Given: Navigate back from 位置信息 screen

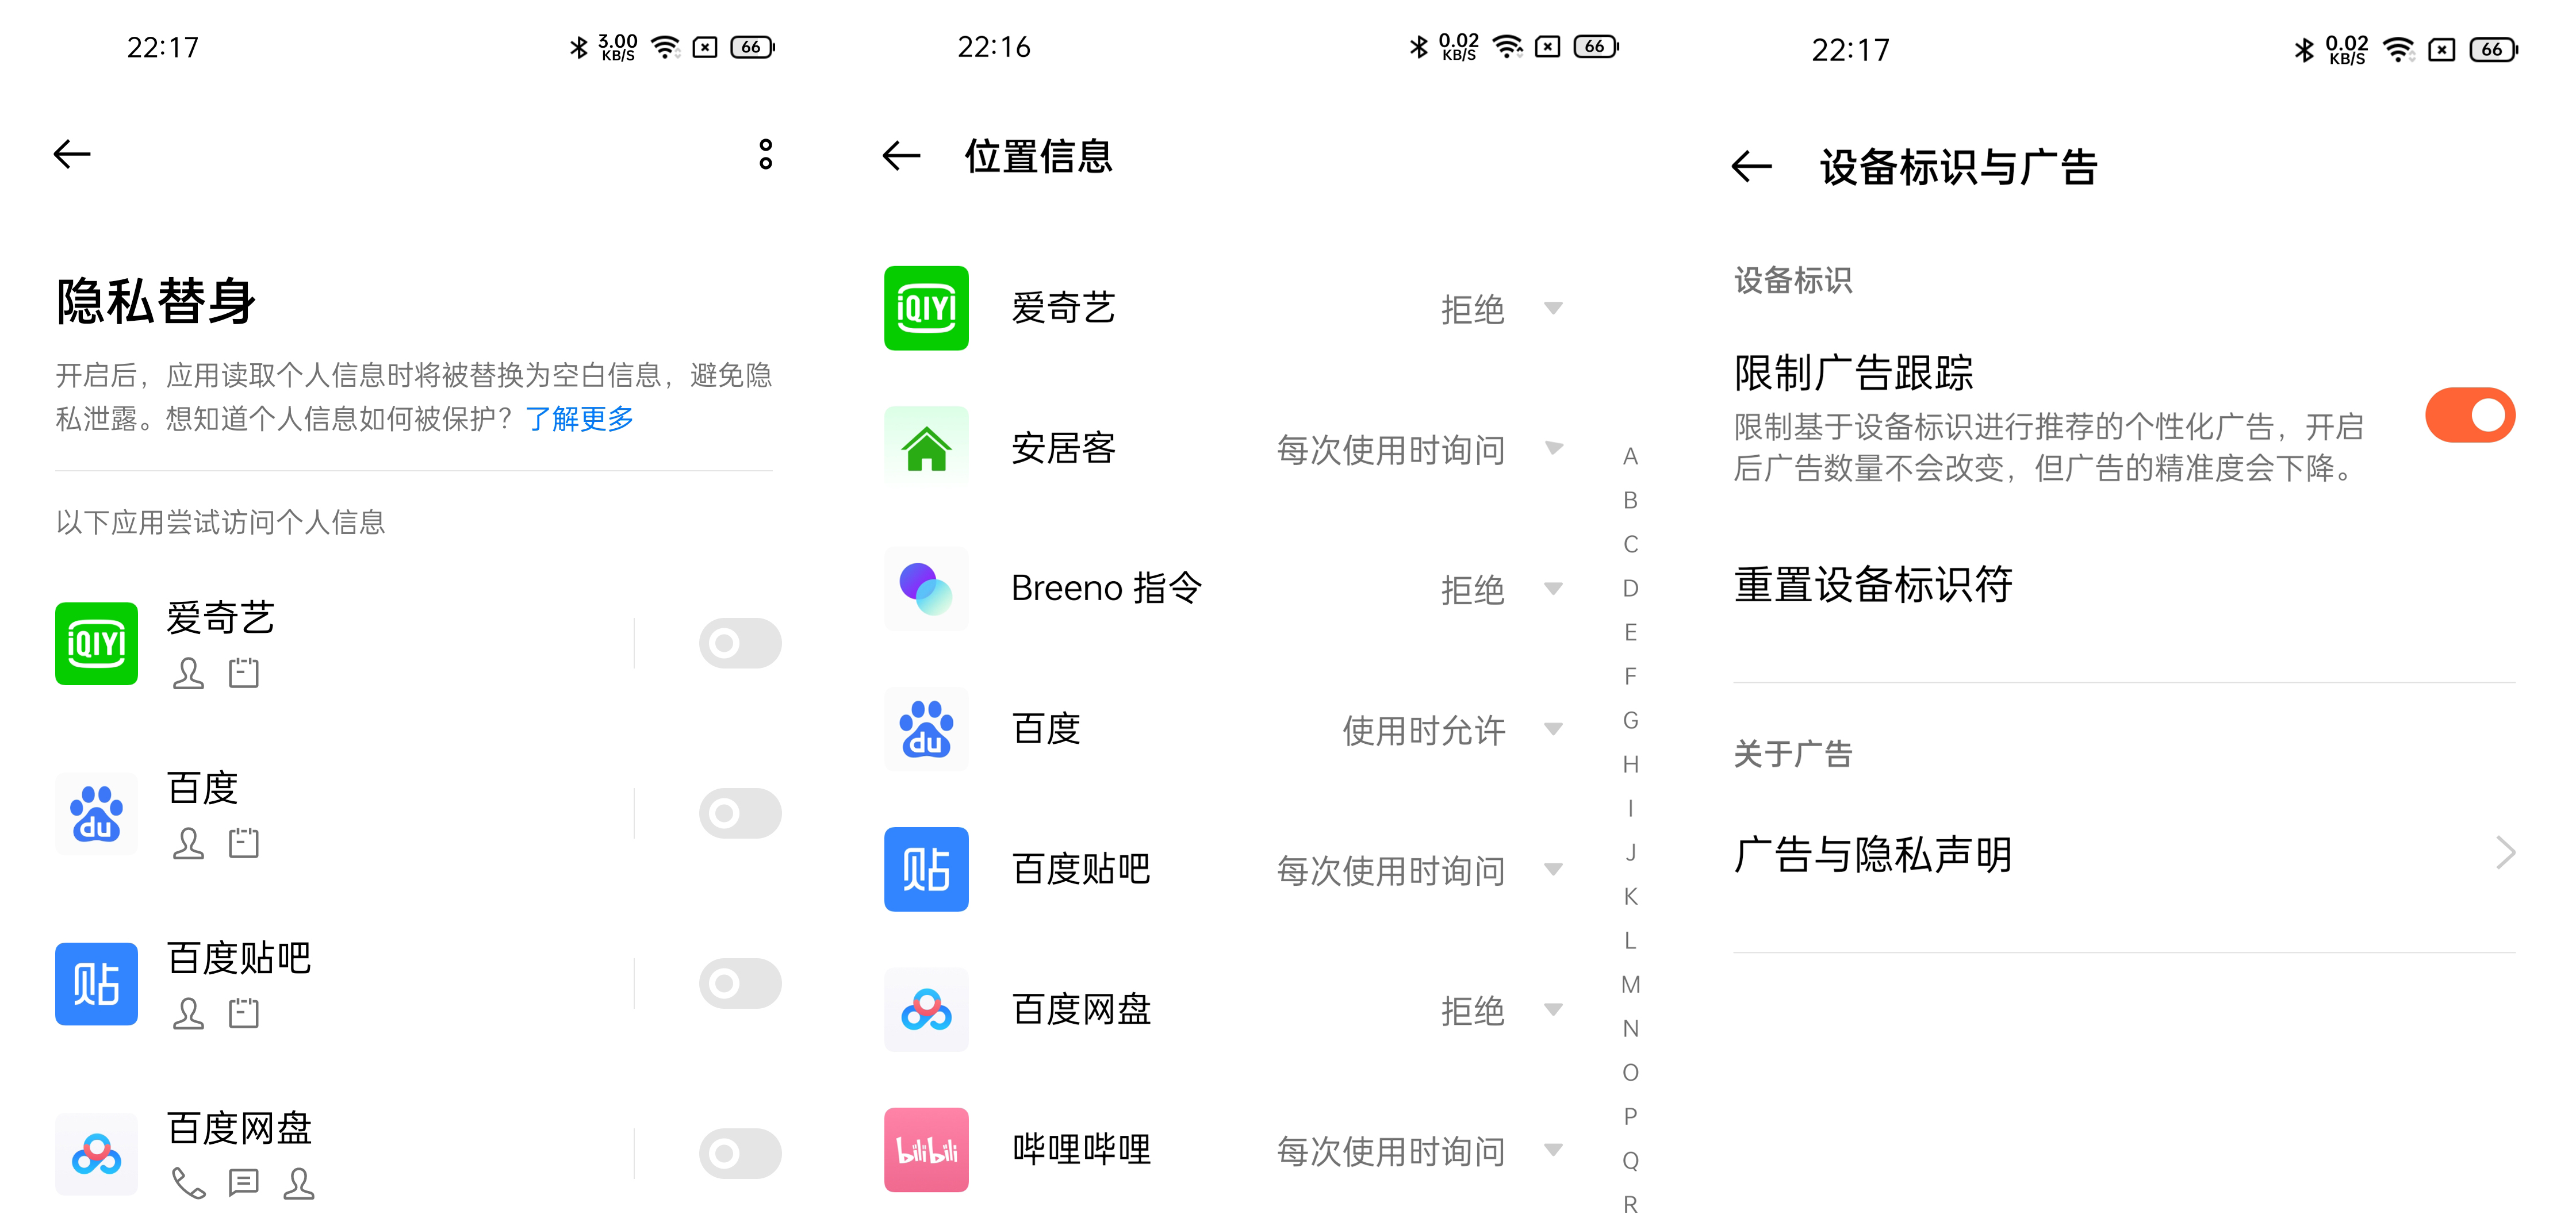Looking at the screenshot, I should [x=901, y=155].
